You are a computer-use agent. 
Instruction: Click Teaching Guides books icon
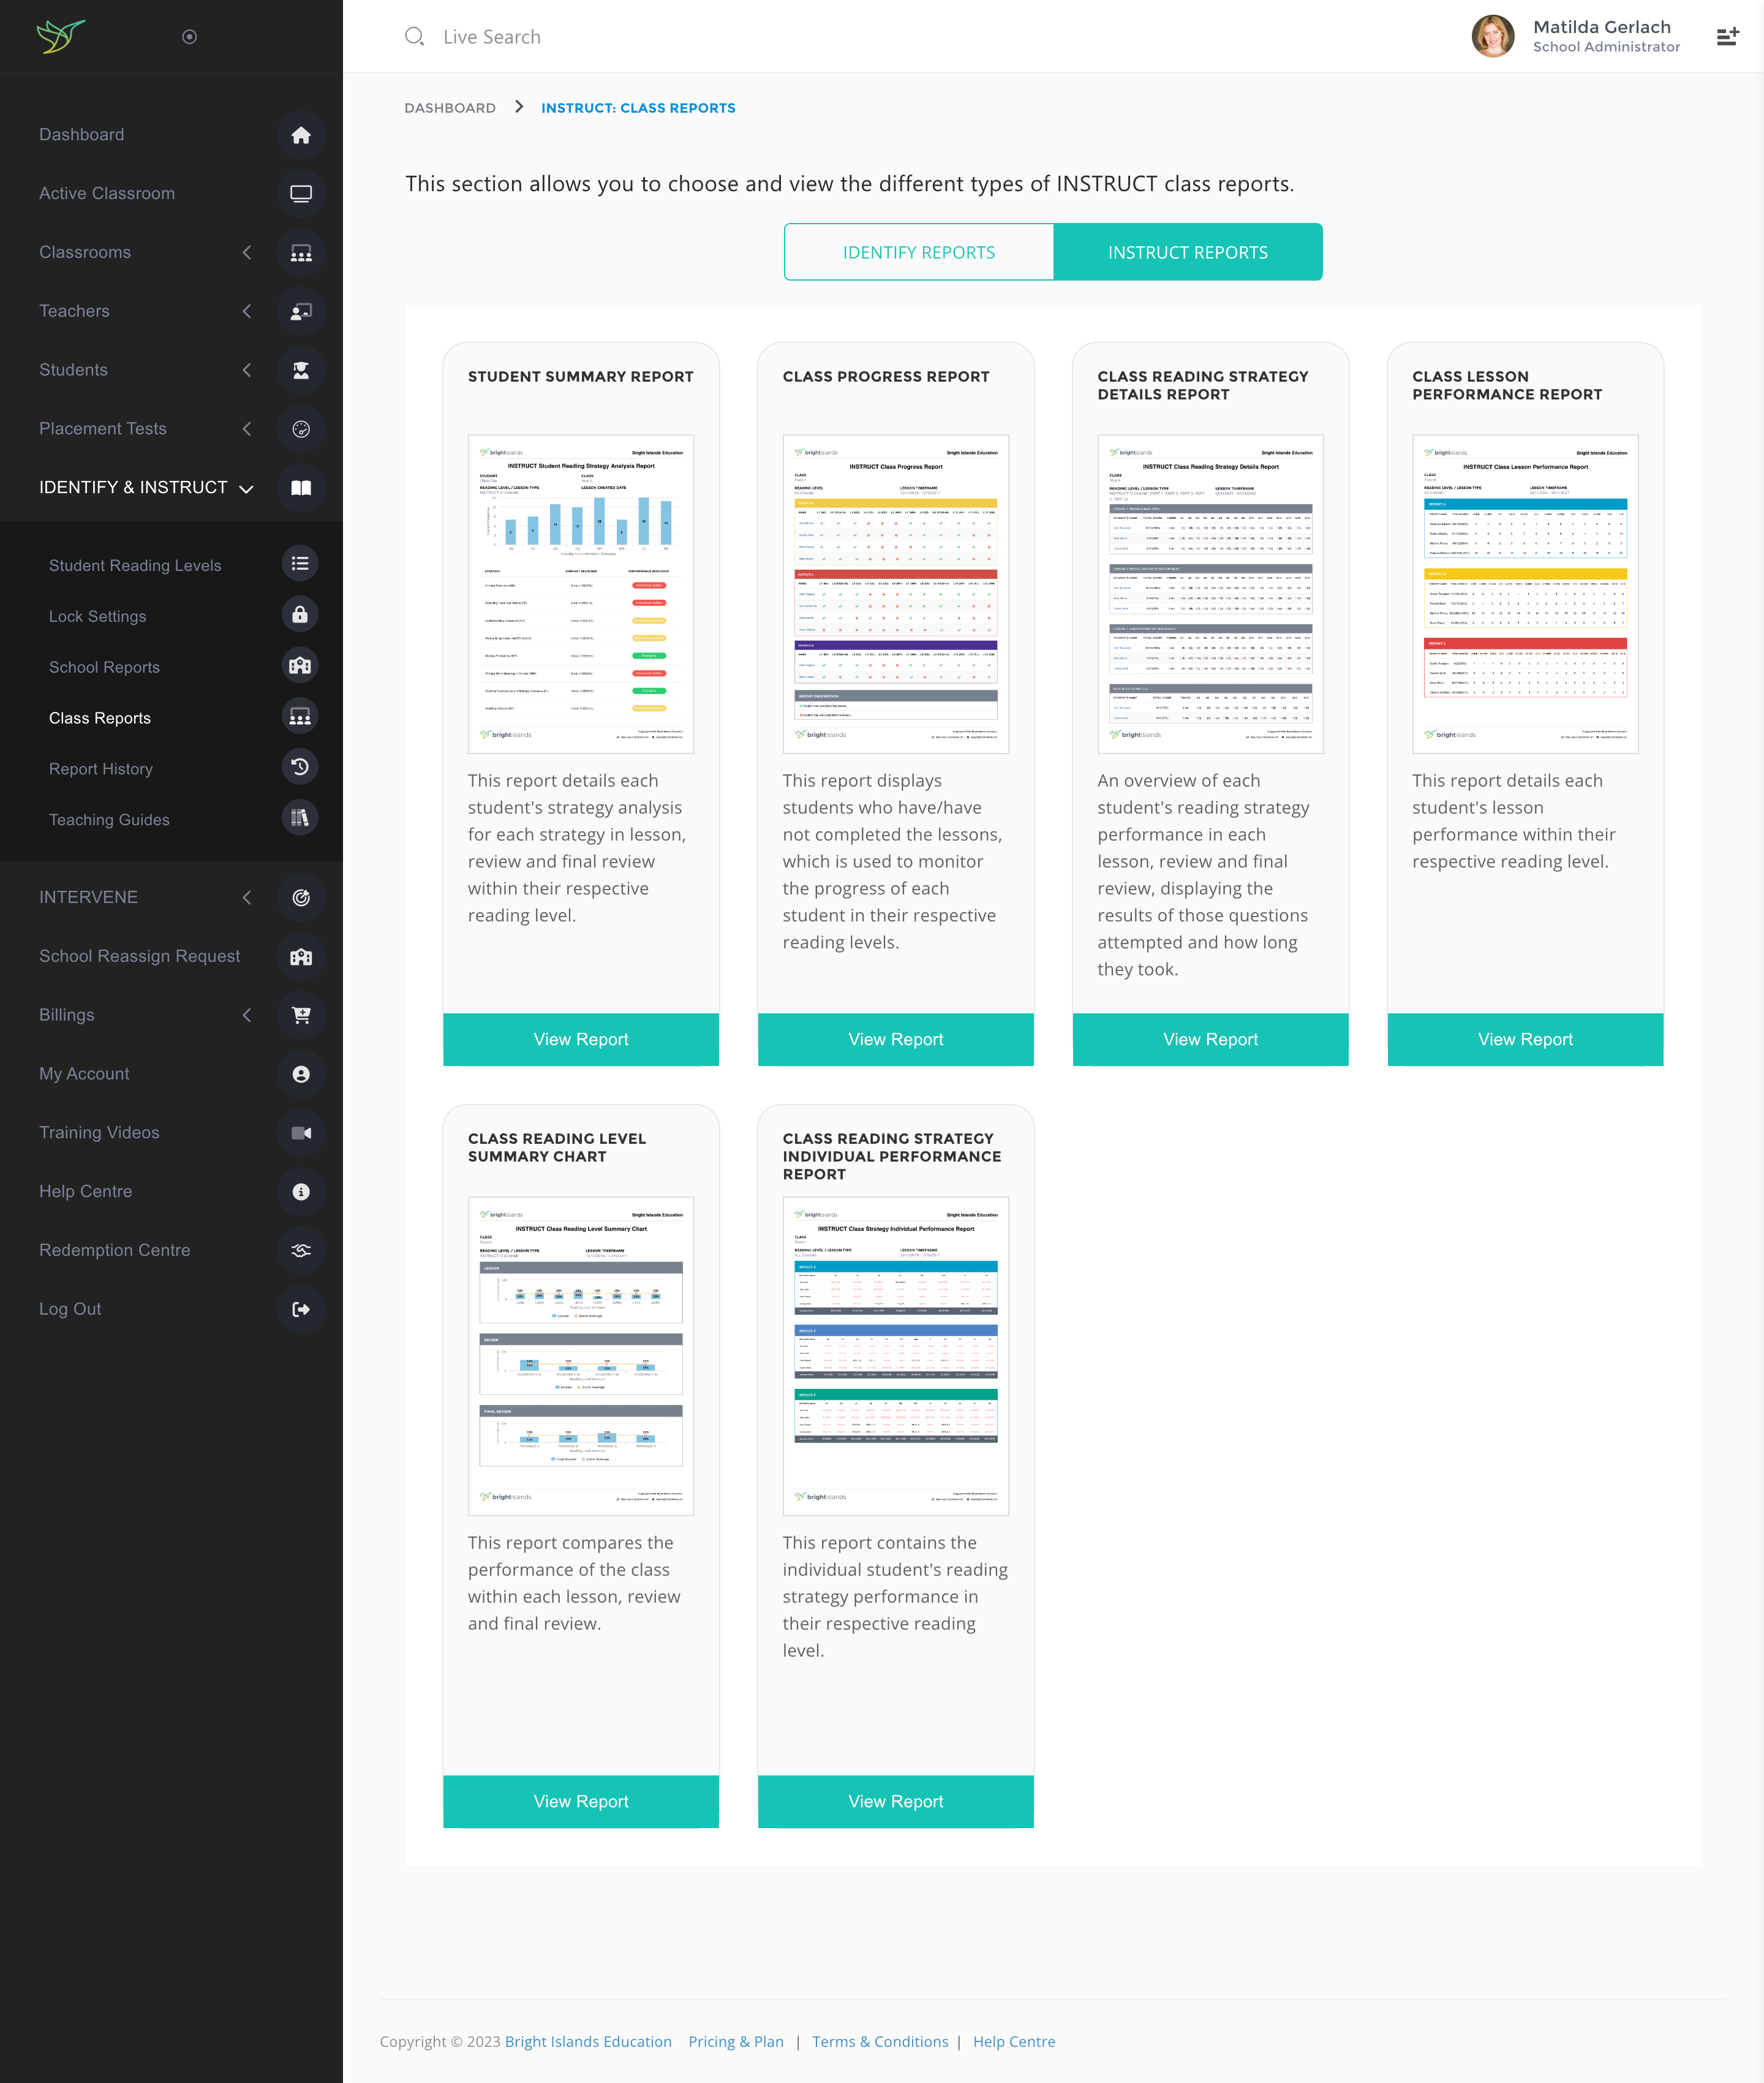(299, 818)
